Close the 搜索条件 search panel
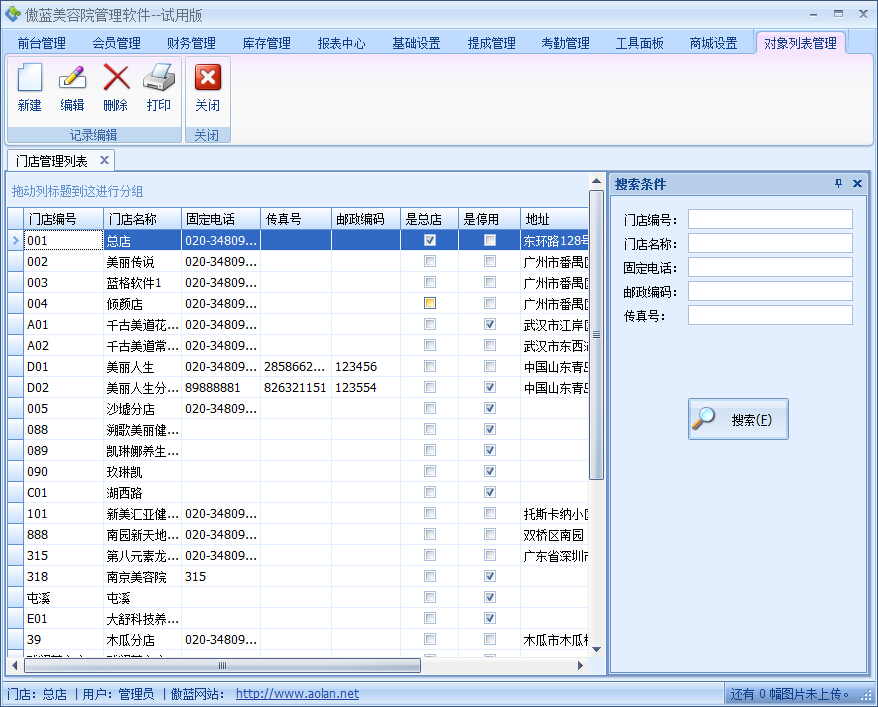 [x=857, y=184]
